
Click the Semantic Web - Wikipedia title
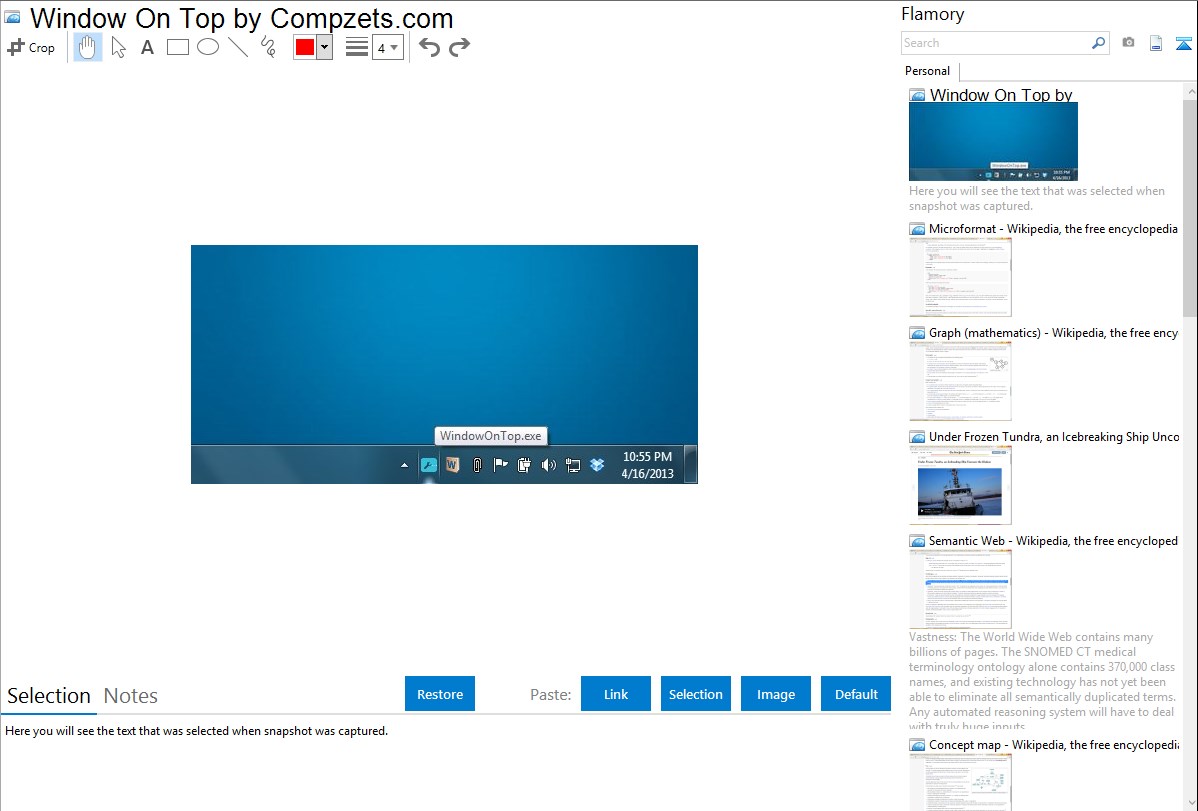coord(1053,540)
